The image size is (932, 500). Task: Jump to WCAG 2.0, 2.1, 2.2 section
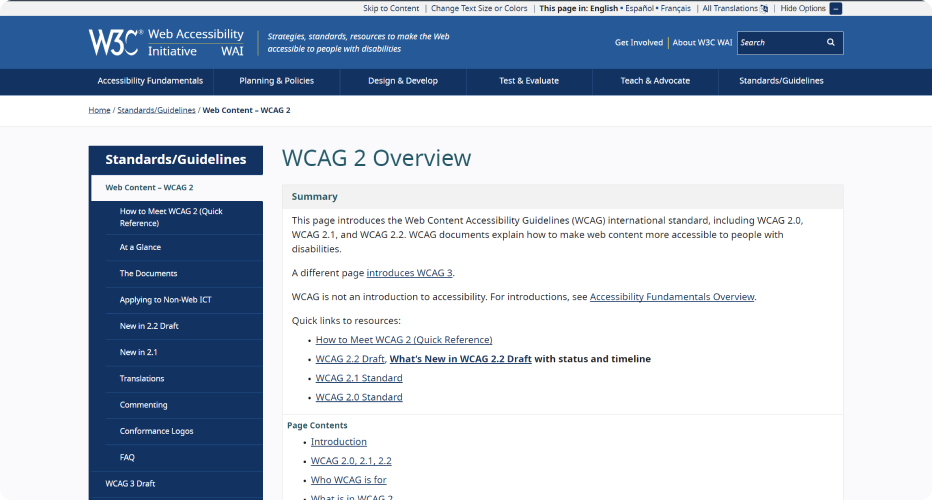[351, 461]
